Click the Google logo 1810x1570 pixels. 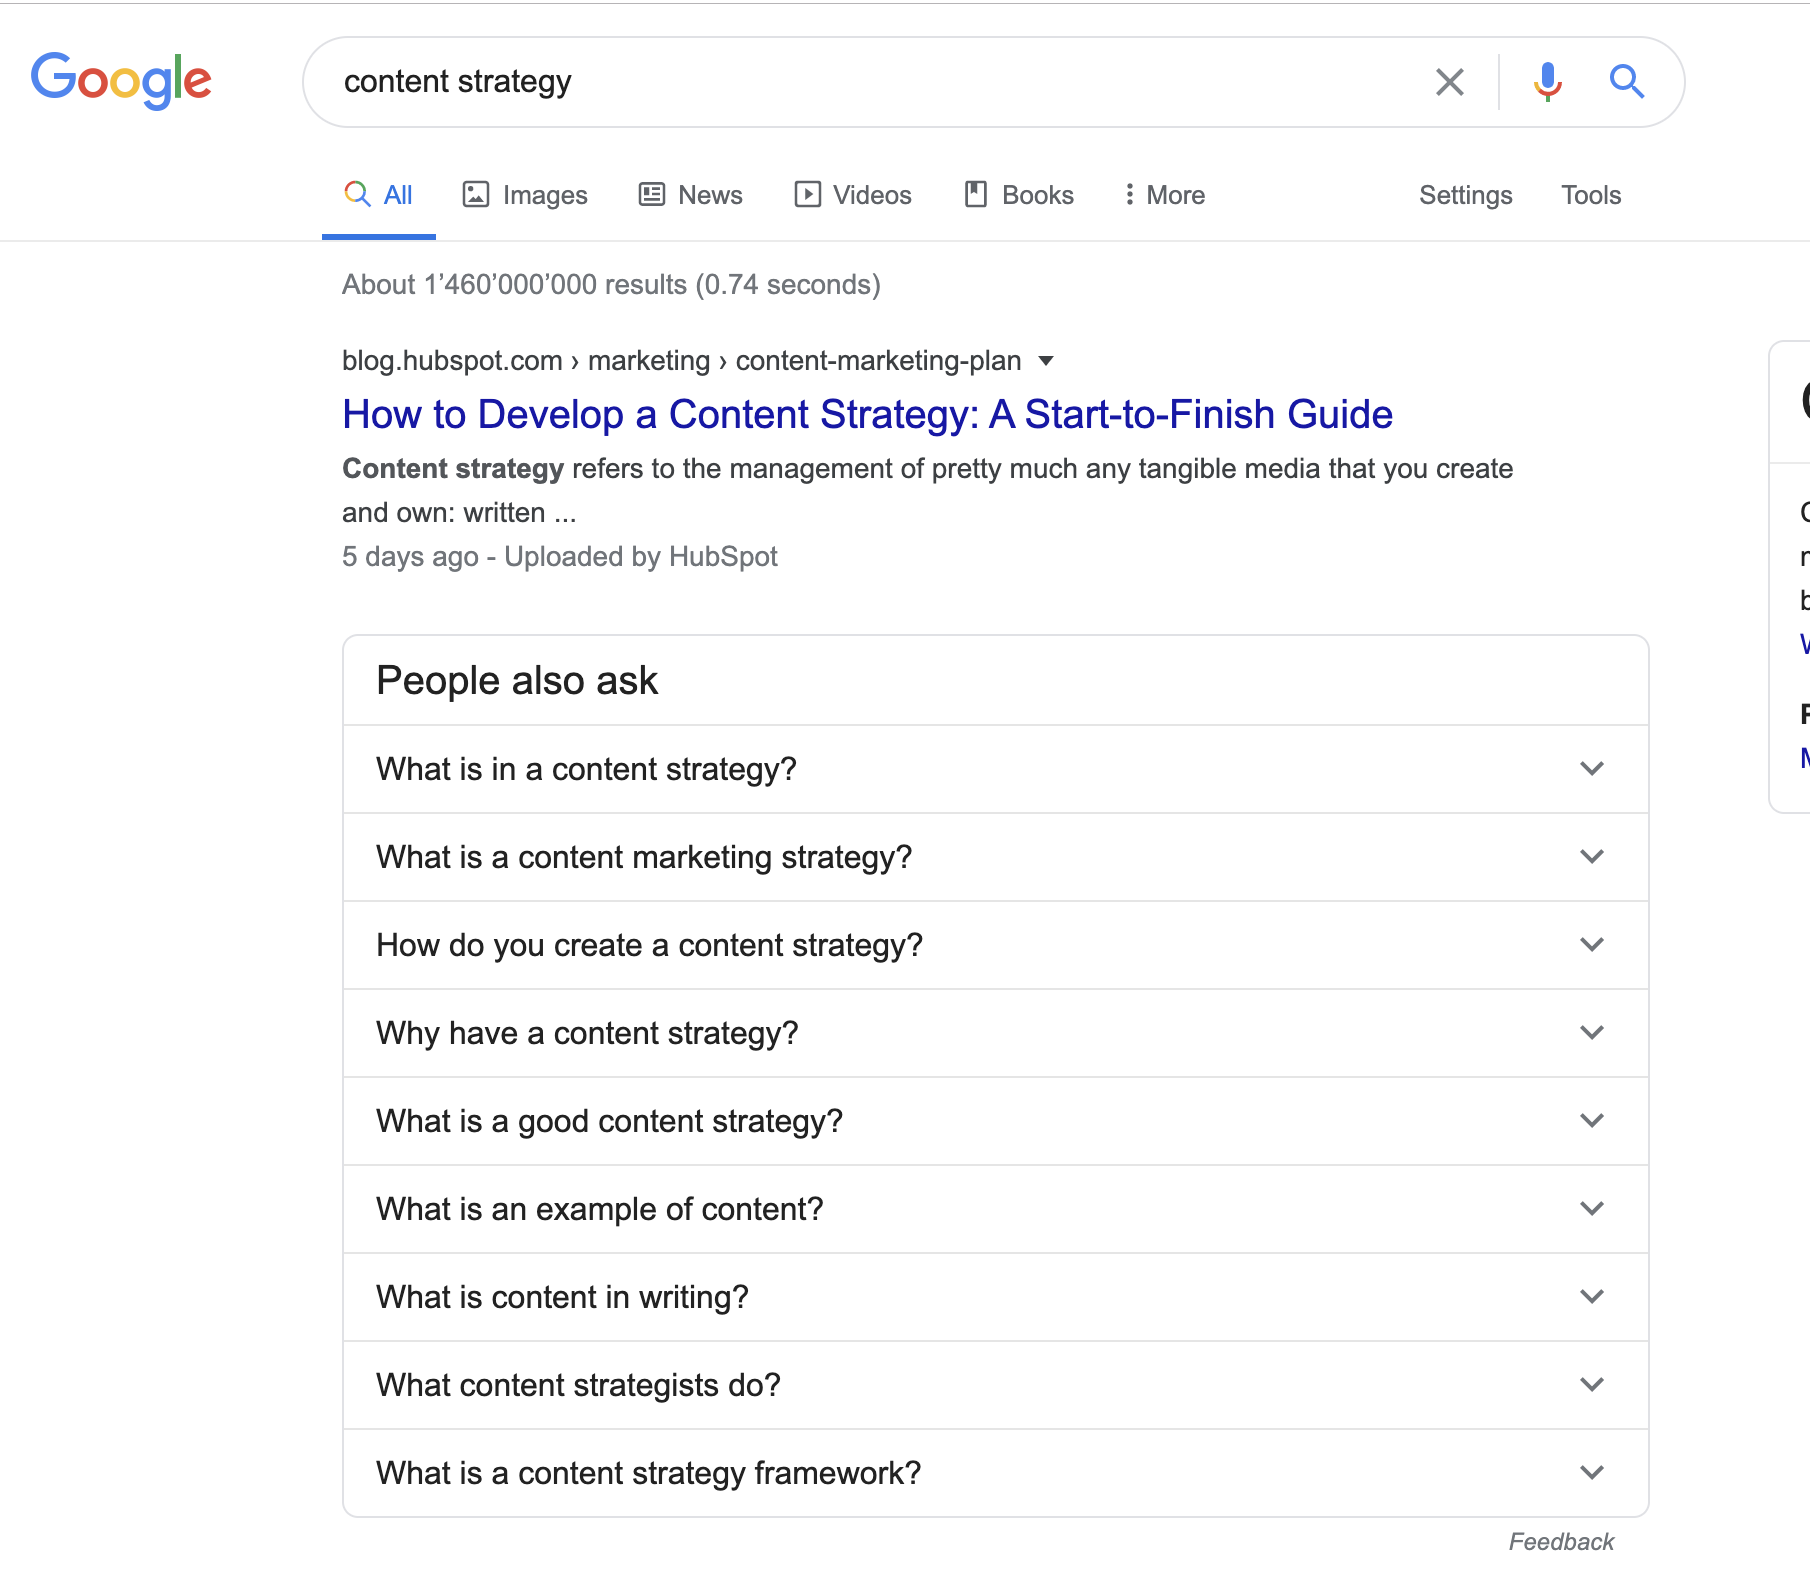click(121, 80)
